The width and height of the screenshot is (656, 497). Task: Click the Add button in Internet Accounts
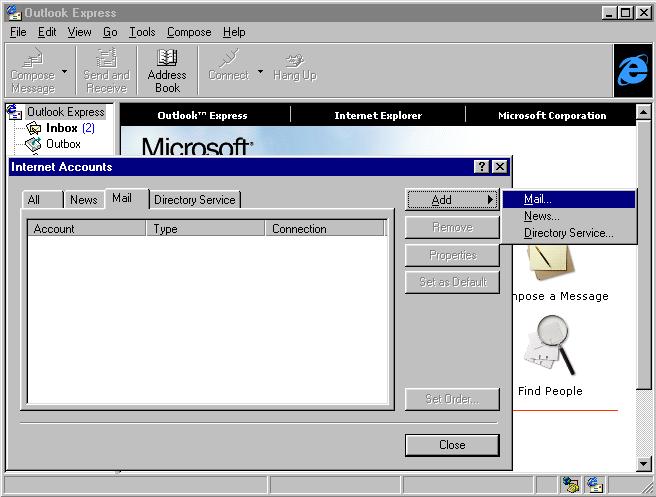pos(452,200)
